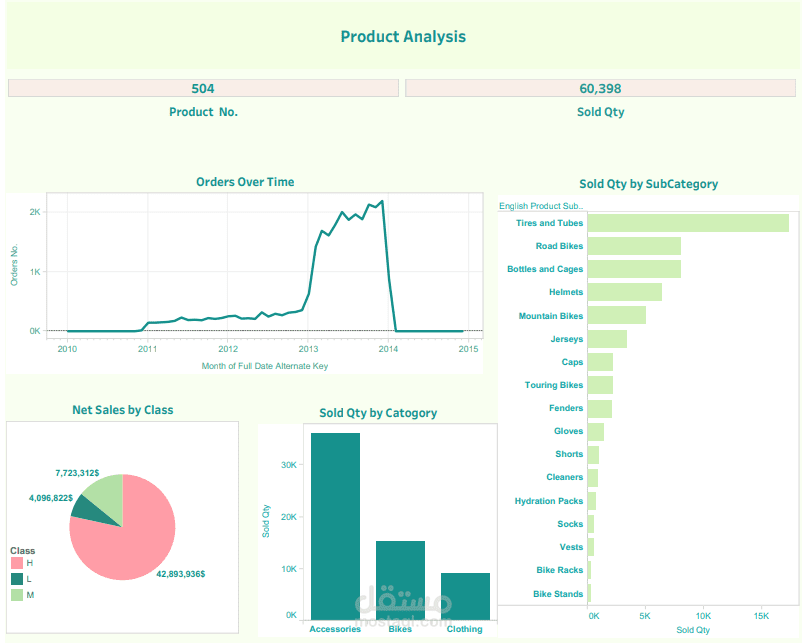Click the 7,723,312$ pie label
This screenshot has width=807, height=643.
click(x=77, y=473)
